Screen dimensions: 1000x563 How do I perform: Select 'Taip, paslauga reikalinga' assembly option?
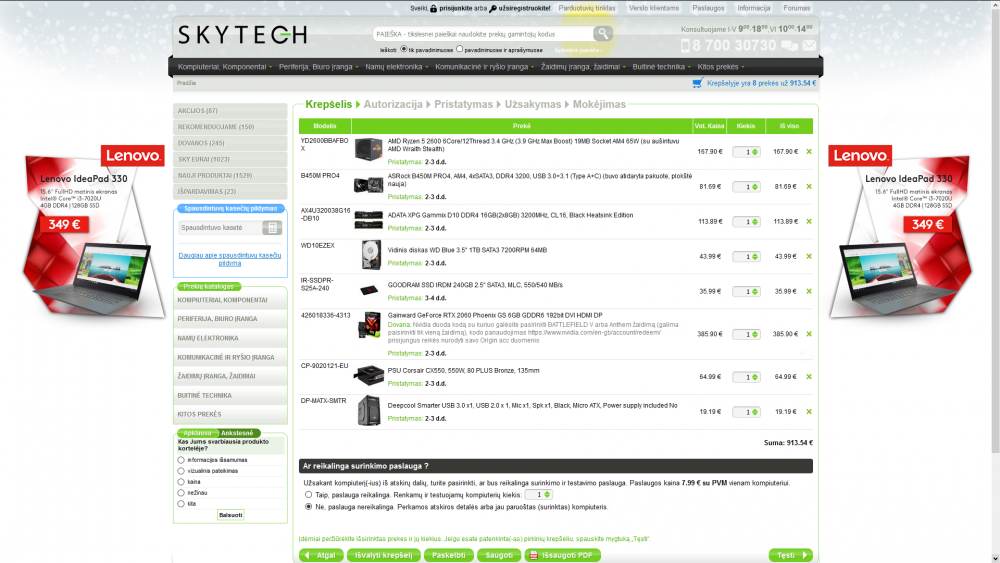309,495
